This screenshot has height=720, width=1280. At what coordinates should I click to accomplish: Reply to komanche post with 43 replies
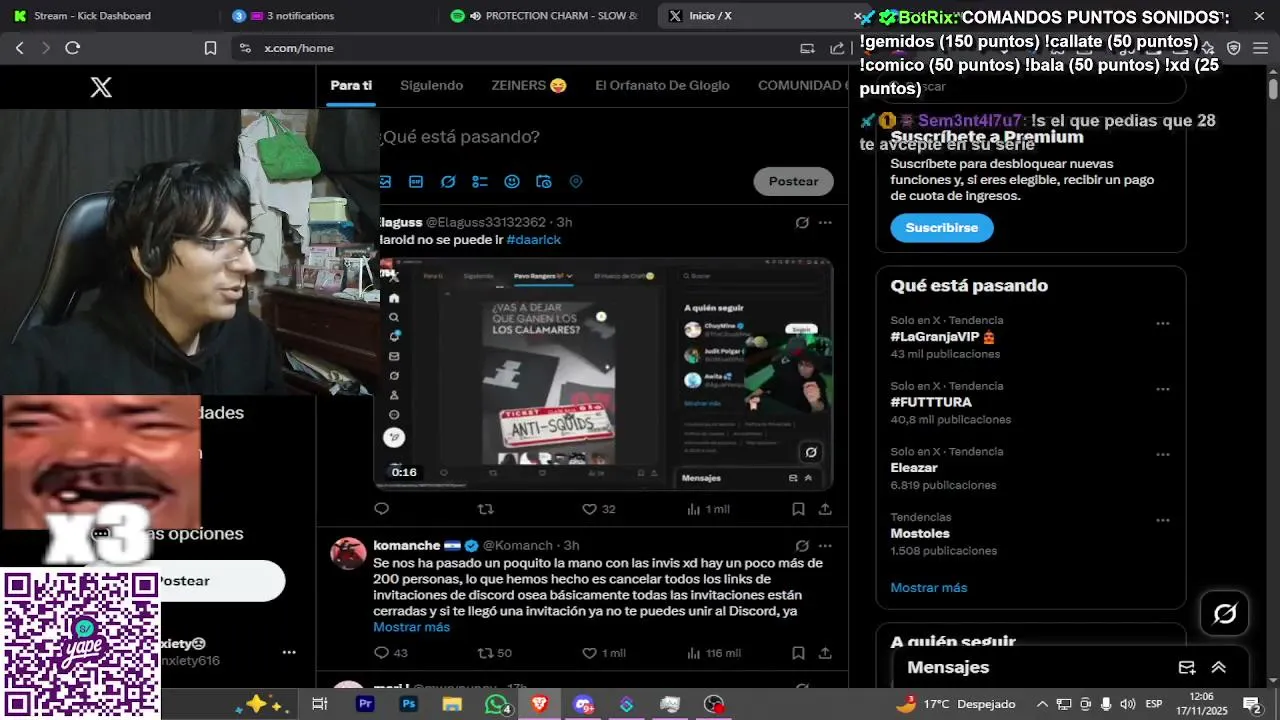click(x=390, y=653)
